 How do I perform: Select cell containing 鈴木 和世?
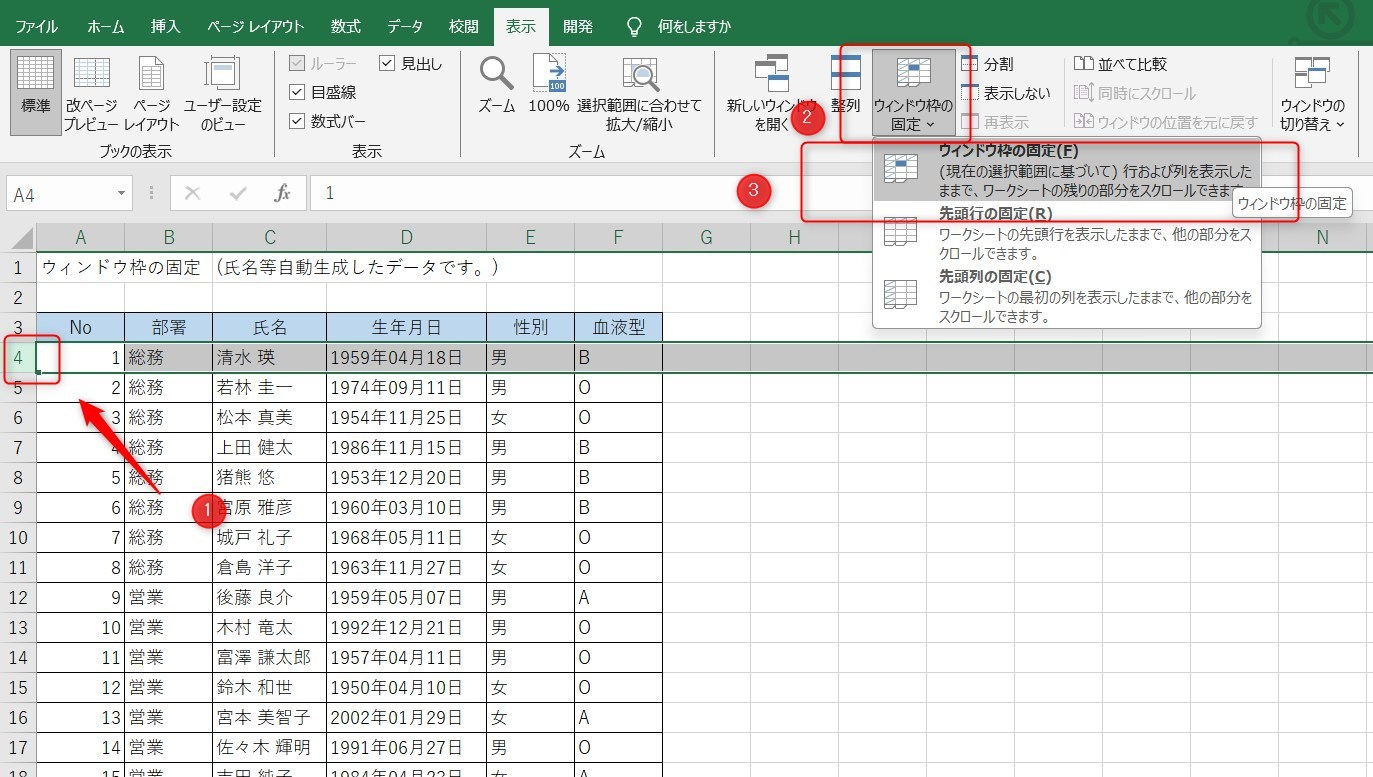[269, 687]
